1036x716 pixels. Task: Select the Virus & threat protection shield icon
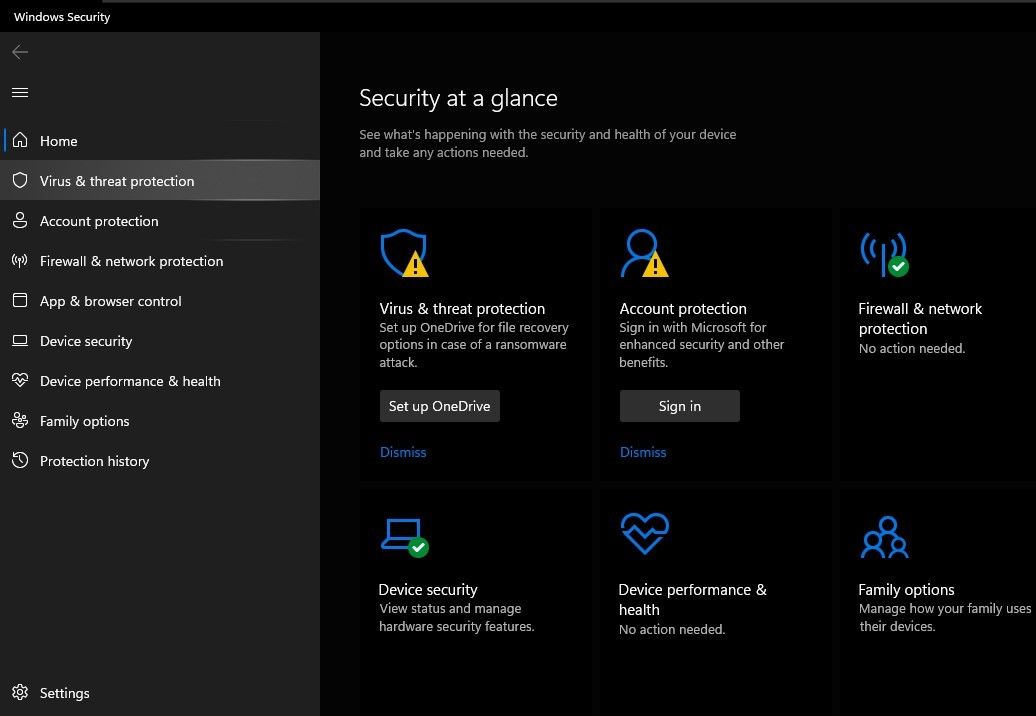pyautogui.click(x=403, y=252)
